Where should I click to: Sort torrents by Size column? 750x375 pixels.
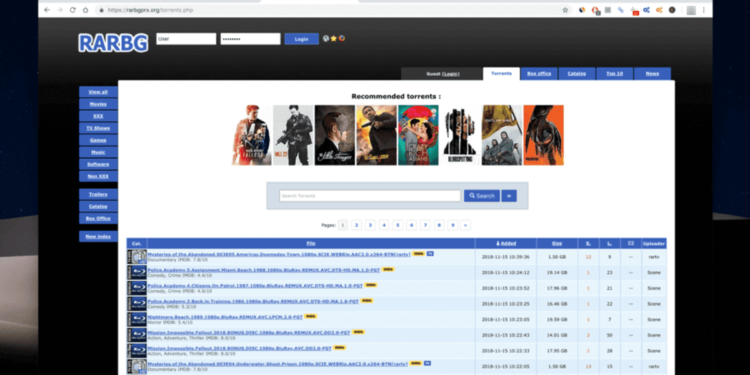pos(557,243)
